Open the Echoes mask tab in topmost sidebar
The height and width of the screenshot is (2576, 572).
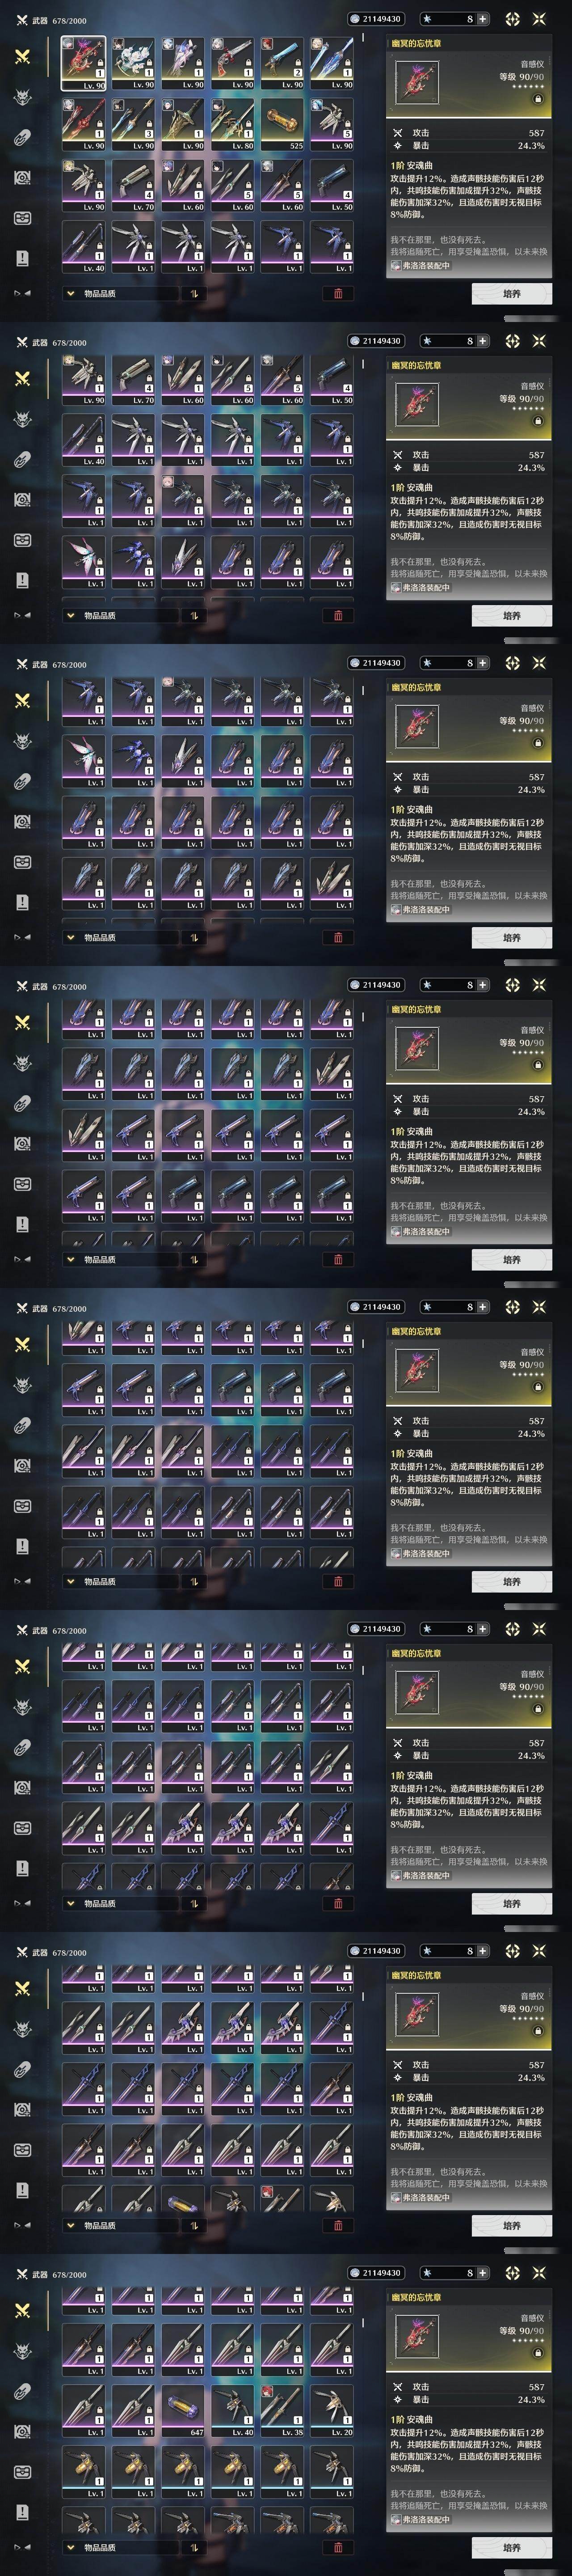click(x=22, y=97)
